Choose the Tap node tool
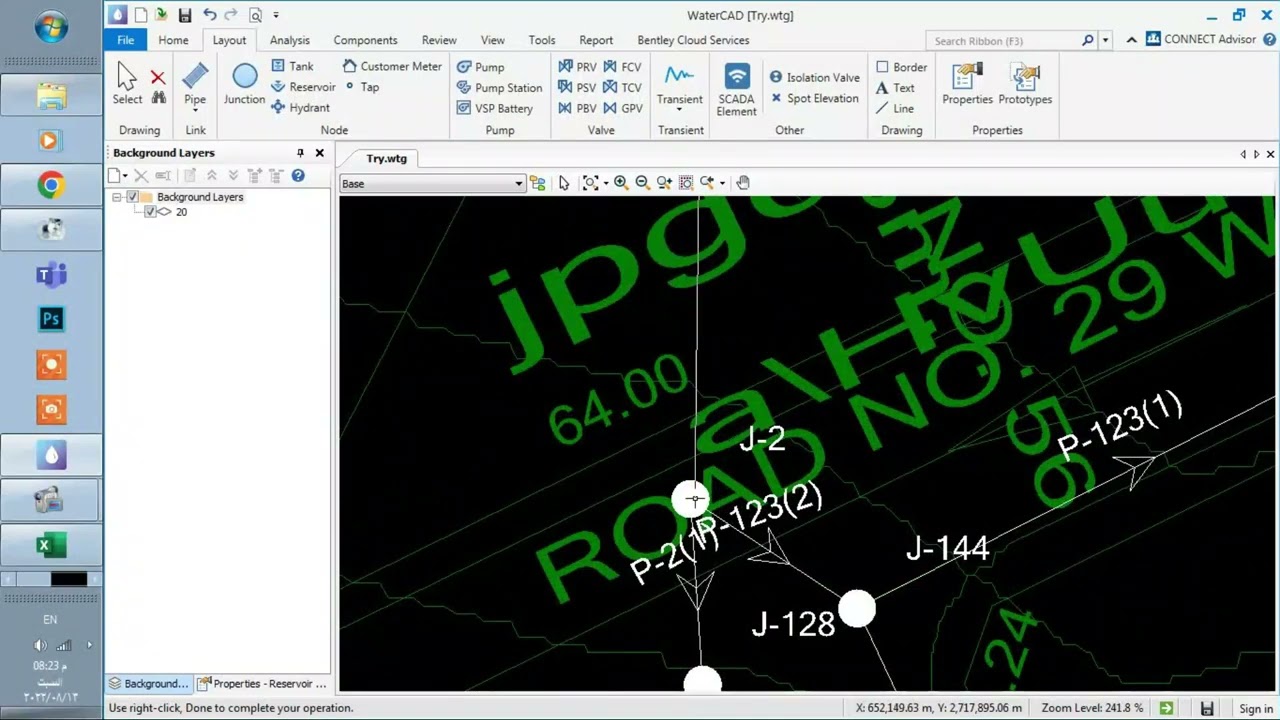The height and width of the screenshot is (720, 1280). (362, 87)
